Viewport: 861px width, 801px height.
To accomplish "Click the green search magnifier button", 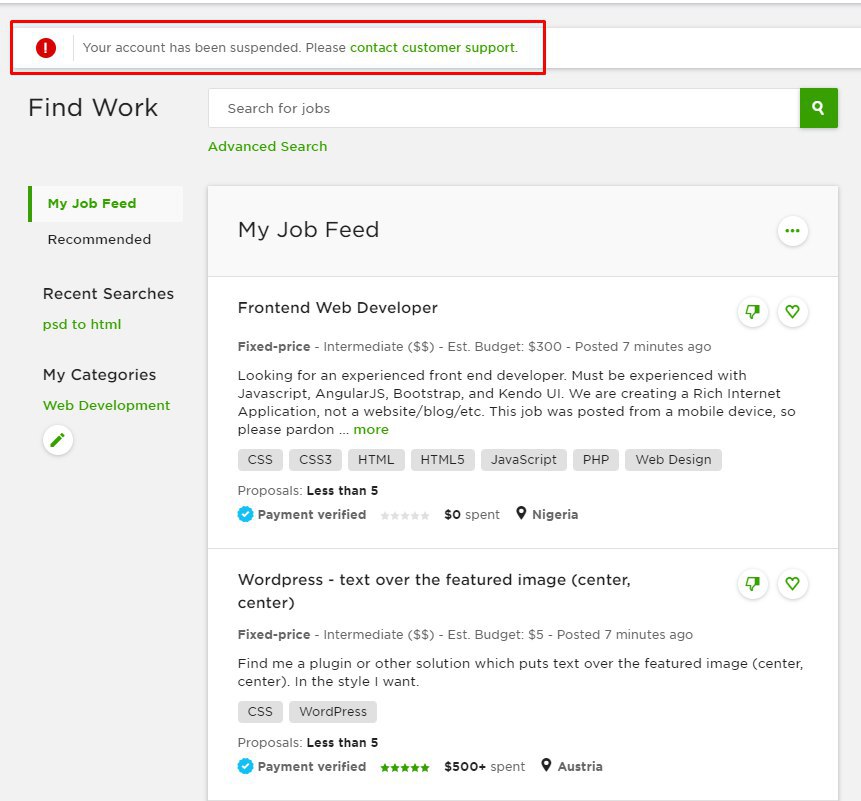I will pos(818,108).
